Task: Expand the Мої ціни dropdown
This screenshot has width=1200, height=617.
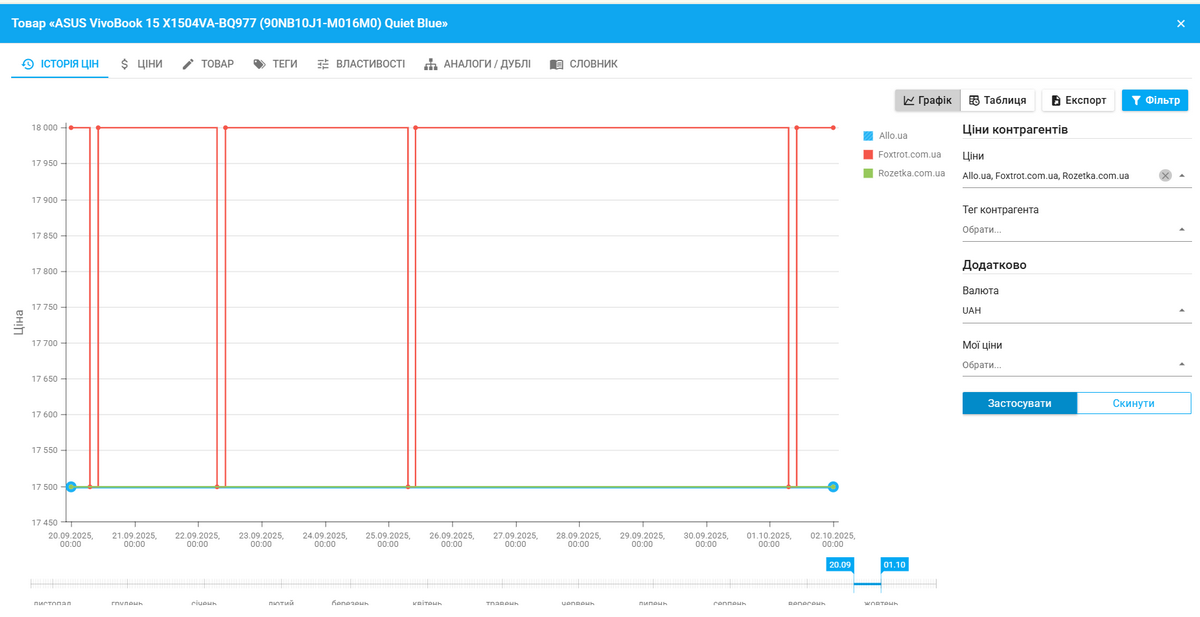Action: point(1183,365)
